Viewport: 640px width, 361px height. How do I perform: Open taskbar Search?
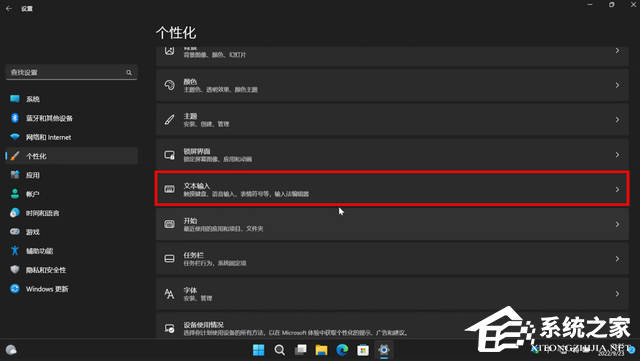tap(280, 350)
